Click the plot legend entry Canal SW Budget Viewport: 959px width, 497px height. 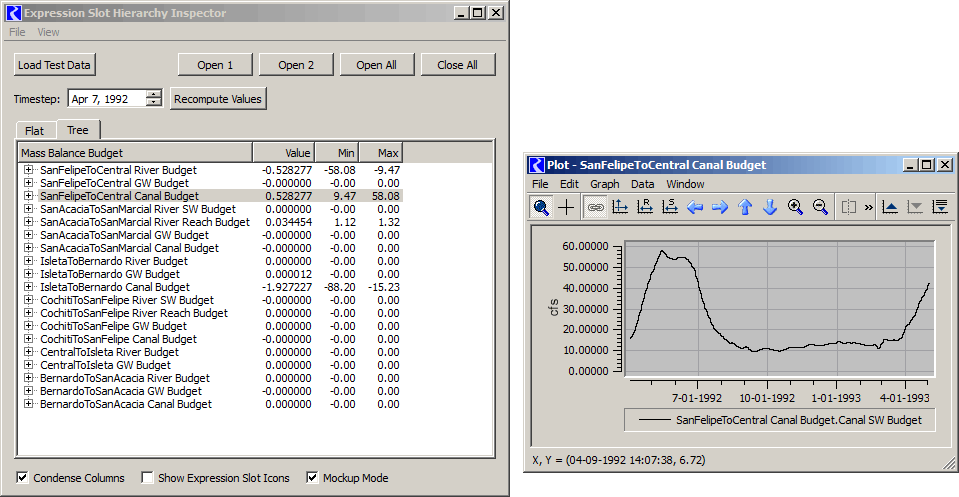tap(780, 420)
